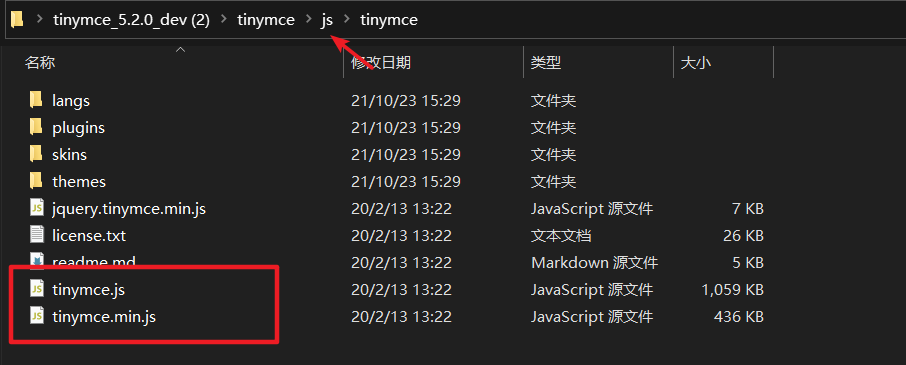The width and height of the screenshot is (906, 365).
Task: Click the langs folder icon
Action: pyautogui.click(x=36, y=100)
